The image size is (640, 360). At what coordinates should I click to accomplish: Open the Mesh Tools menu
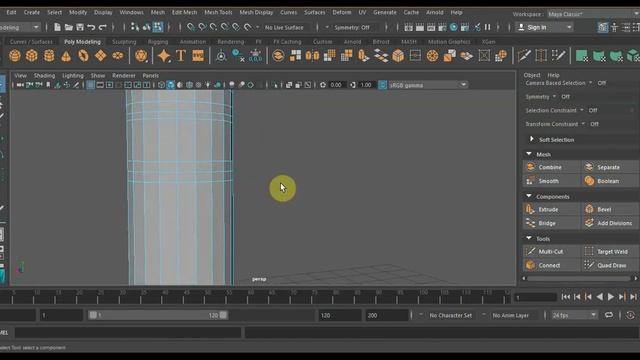coord(218,12)
